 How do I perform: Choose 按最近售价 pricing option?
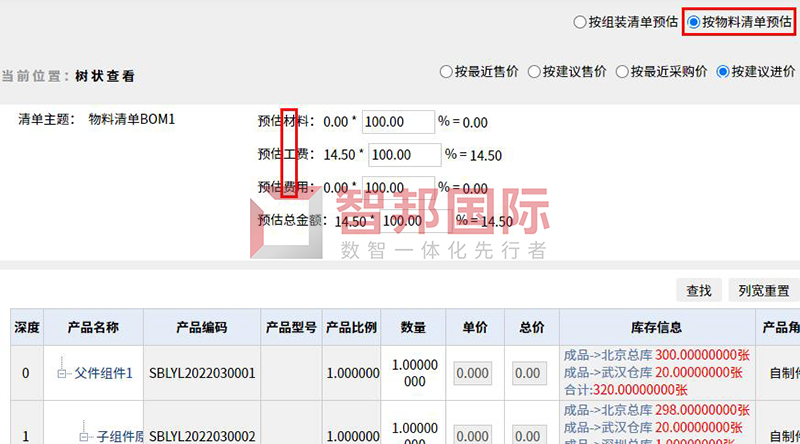click(446, 72)
